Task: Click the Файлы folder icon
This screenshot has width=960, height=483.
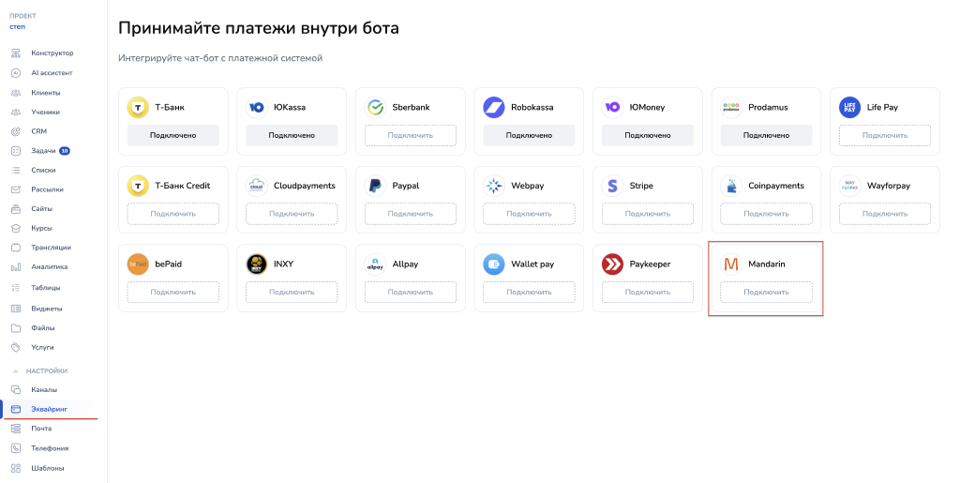Action: point(16,328)
